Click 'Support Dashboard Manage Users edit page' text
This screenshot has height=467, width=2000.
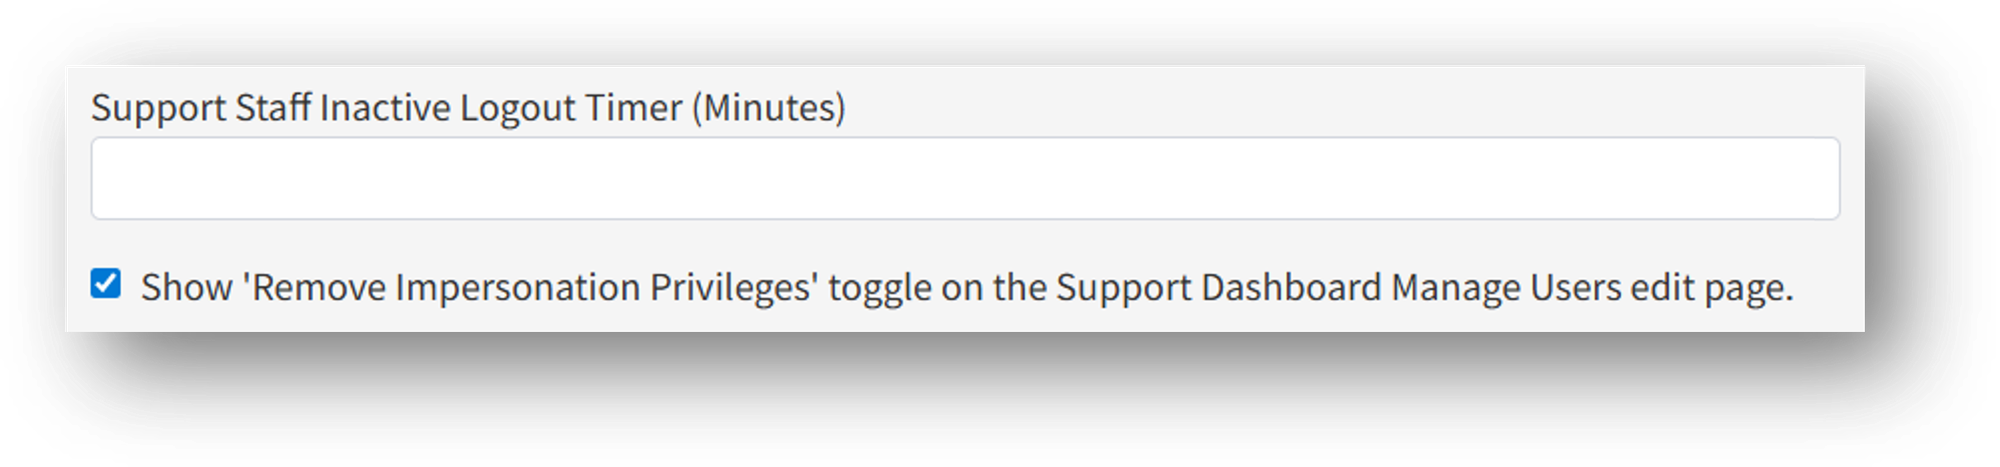[x=1424, y=288]
